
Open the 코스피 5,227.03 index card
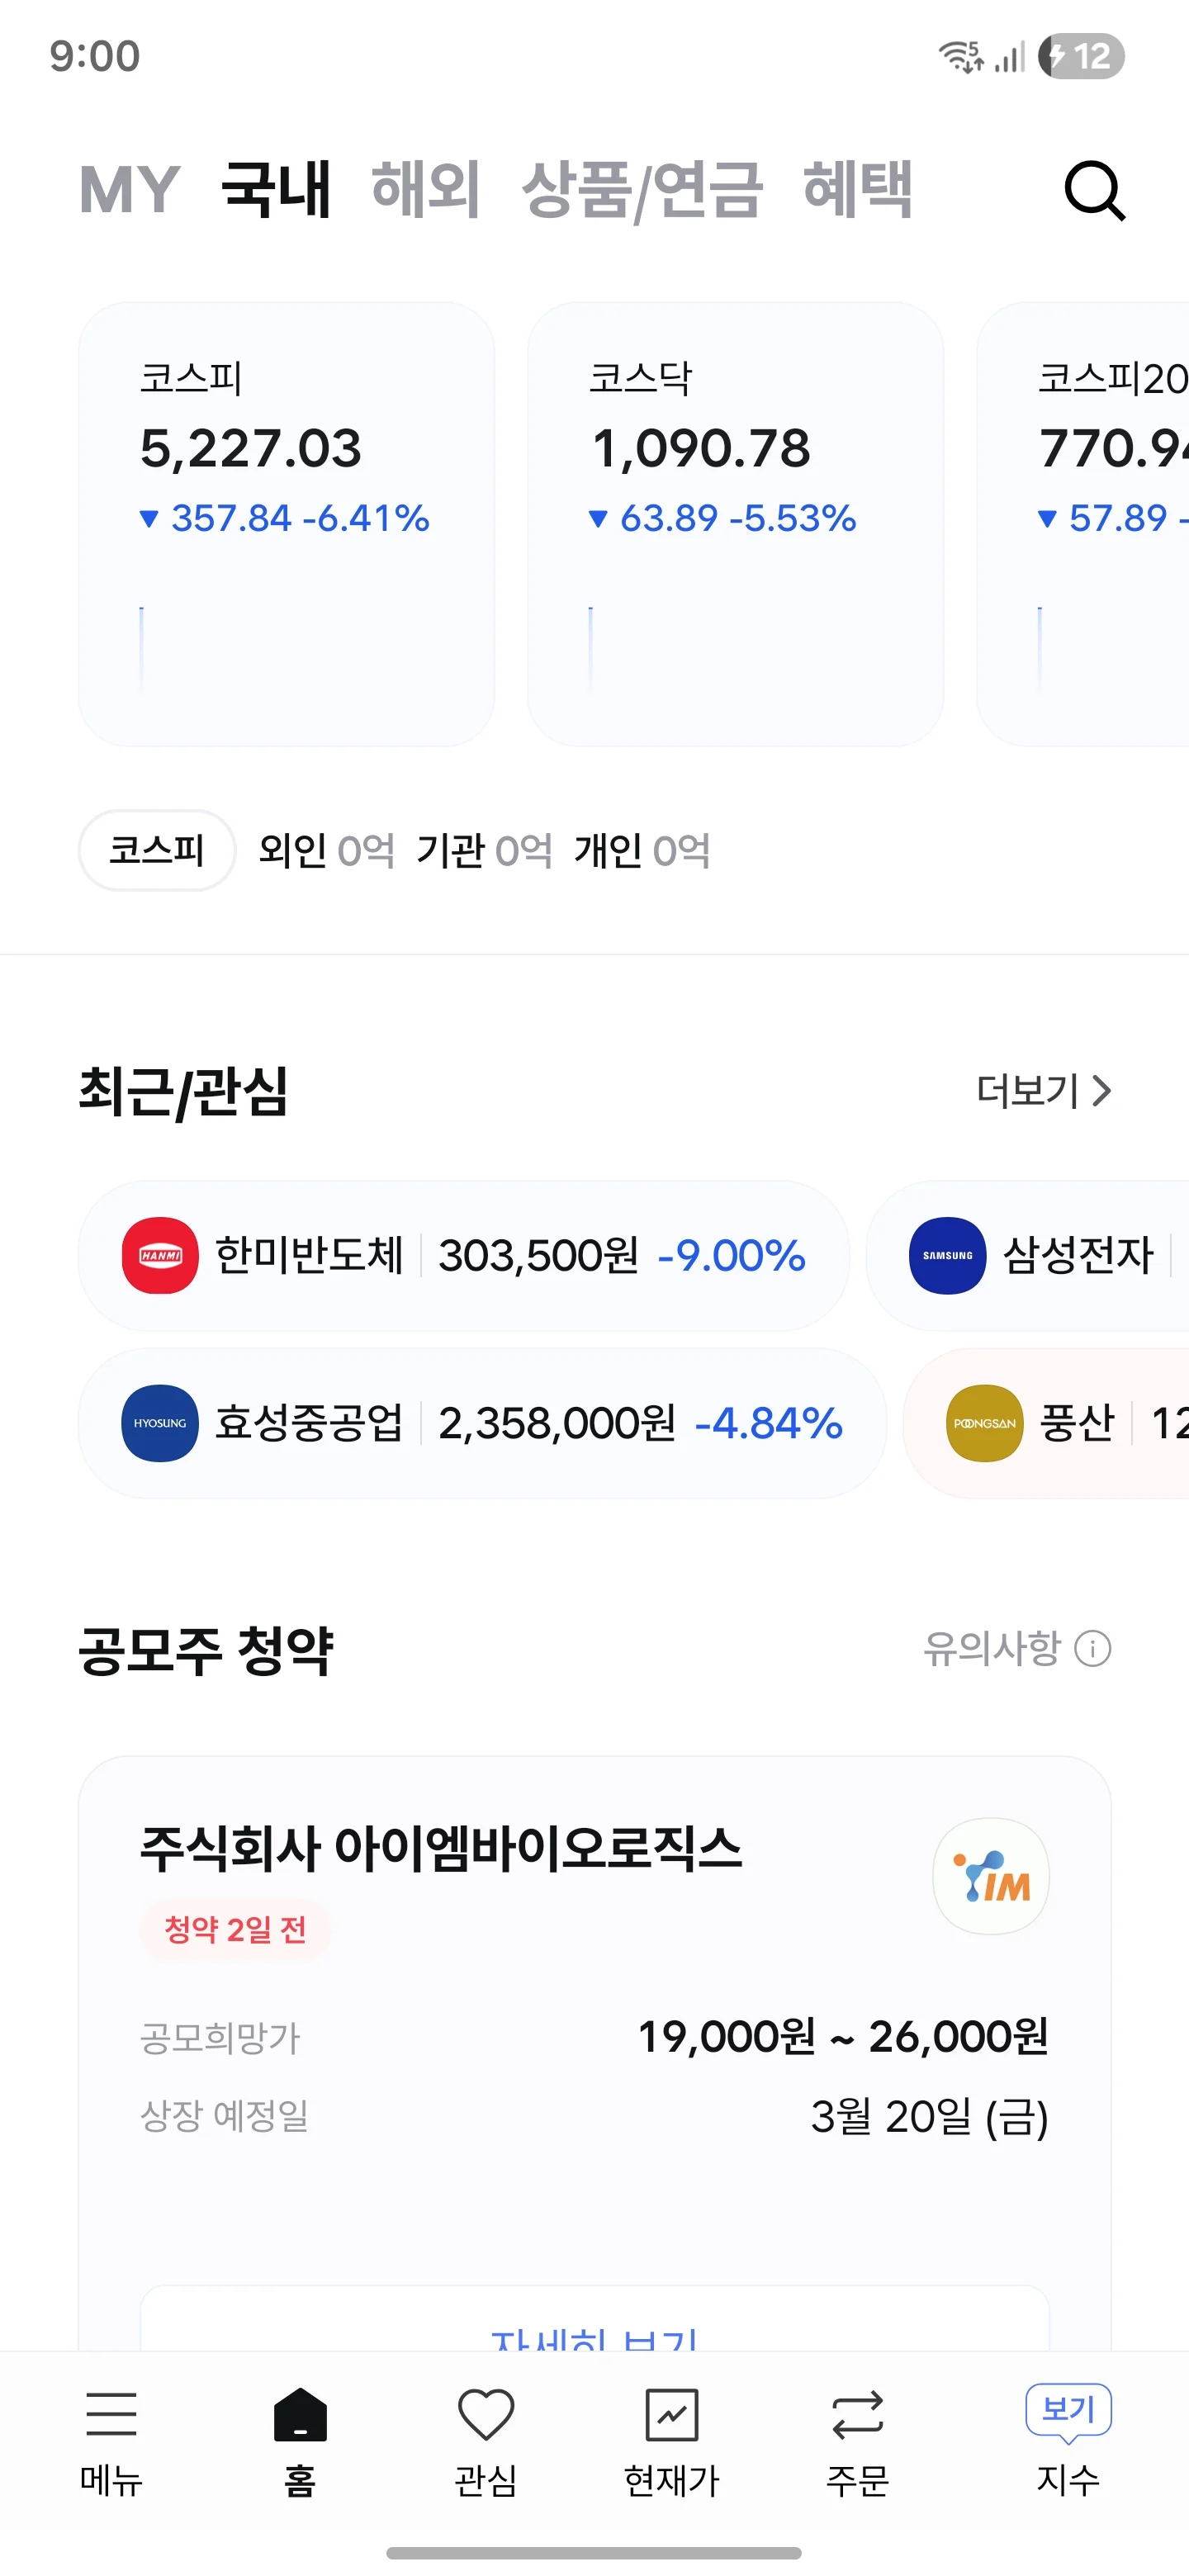coord(286,524)
